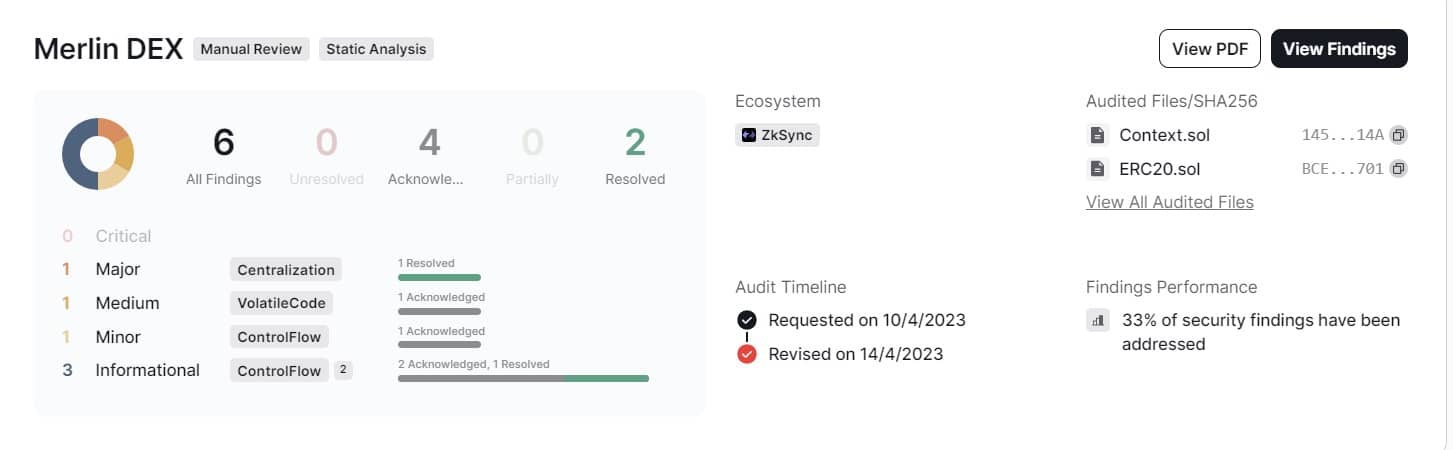This screenshot has width=1453, height=450.
Task: Select the Informational severity label
Action: point(147,370)
